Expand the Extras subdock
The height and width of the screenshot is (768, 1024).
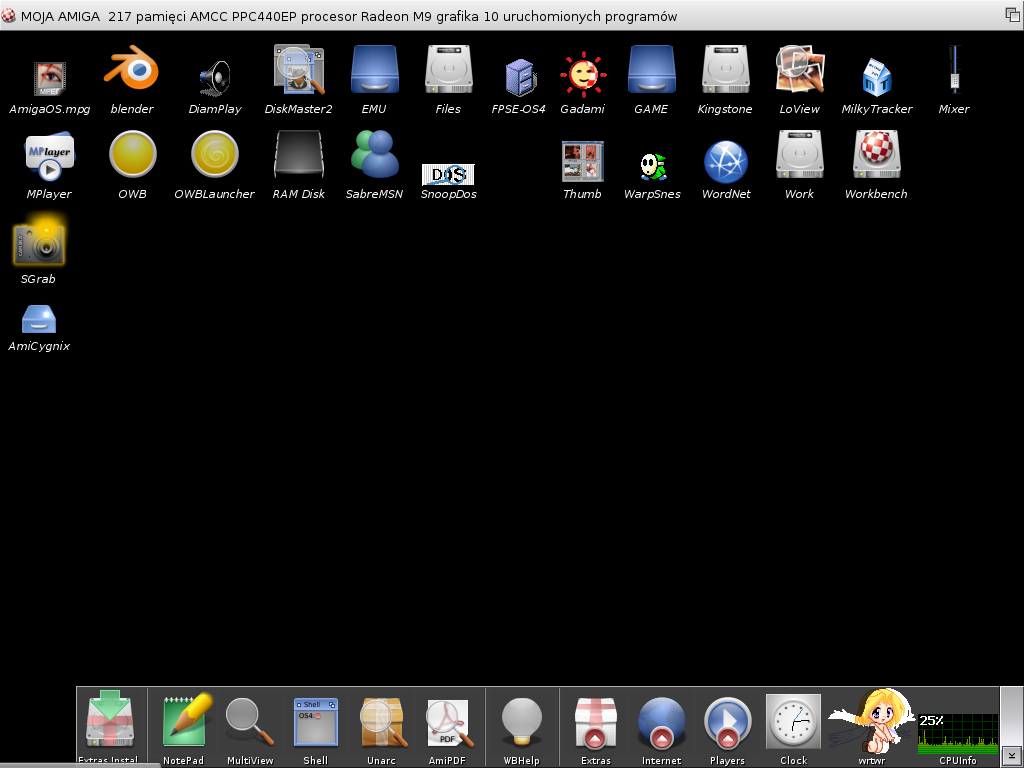(596, 722)
